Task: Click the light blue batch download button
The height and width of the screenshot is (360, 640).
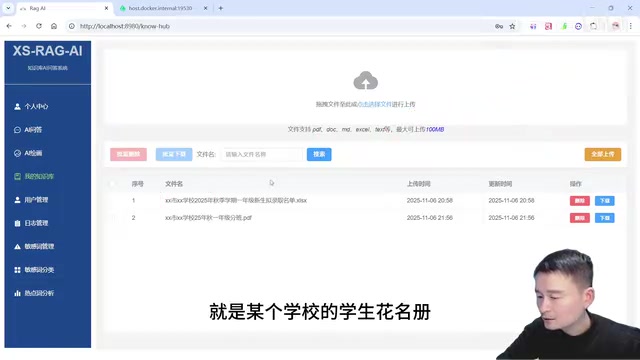Action: (x=174, y=154)
